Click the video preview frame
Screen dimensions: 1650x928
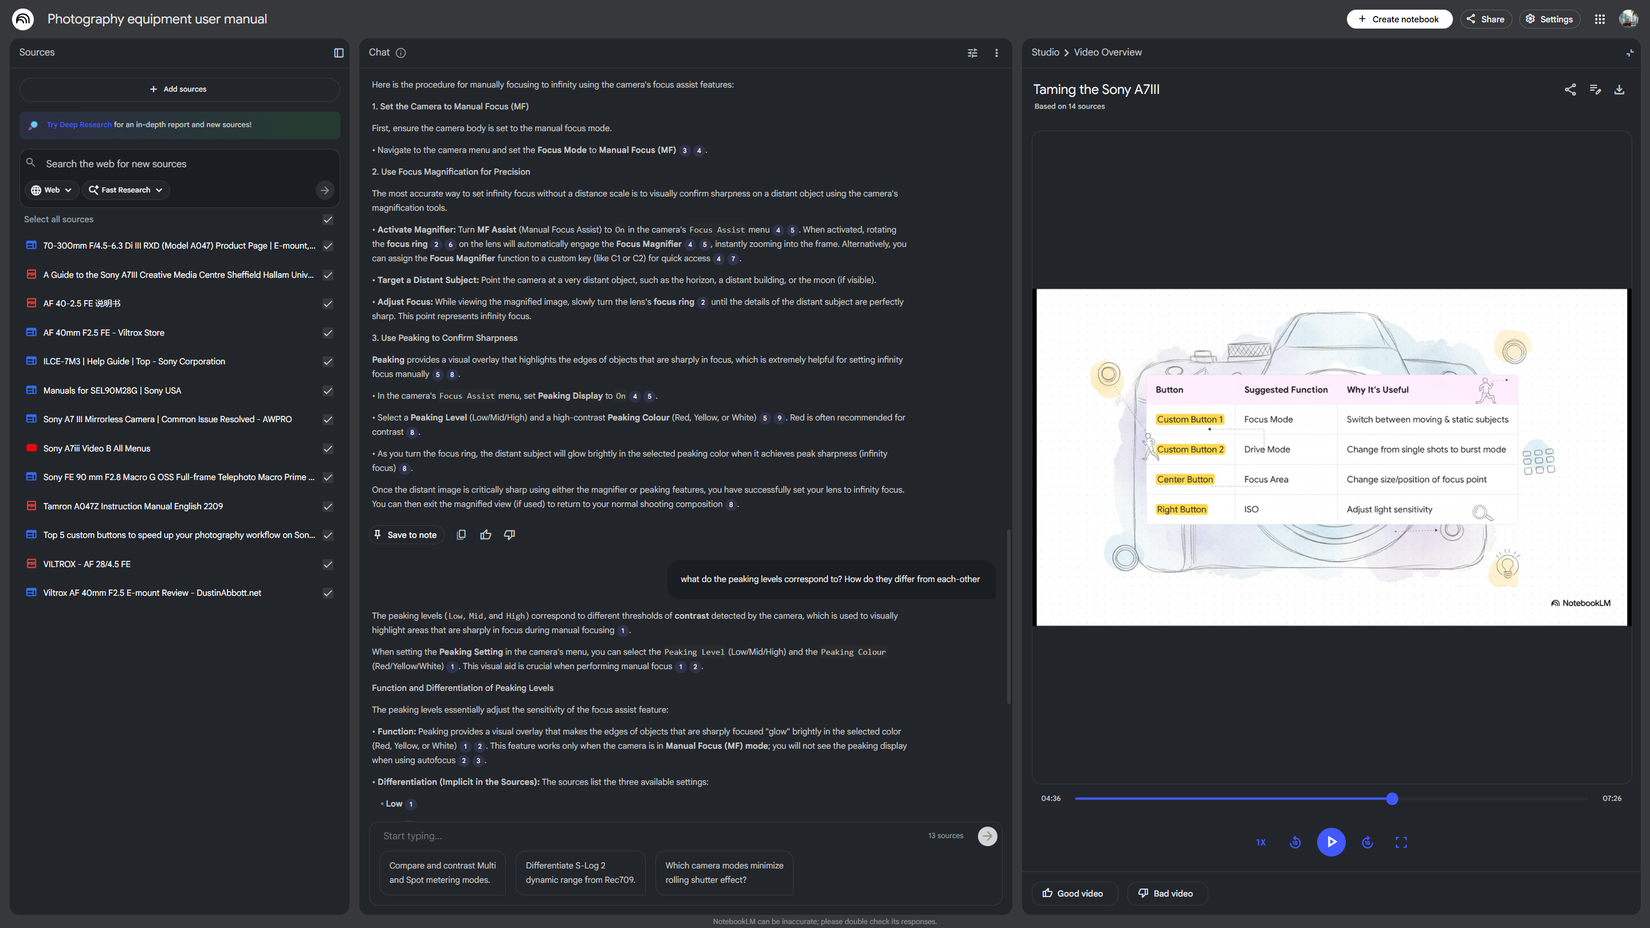click(x=1331, y=457)
